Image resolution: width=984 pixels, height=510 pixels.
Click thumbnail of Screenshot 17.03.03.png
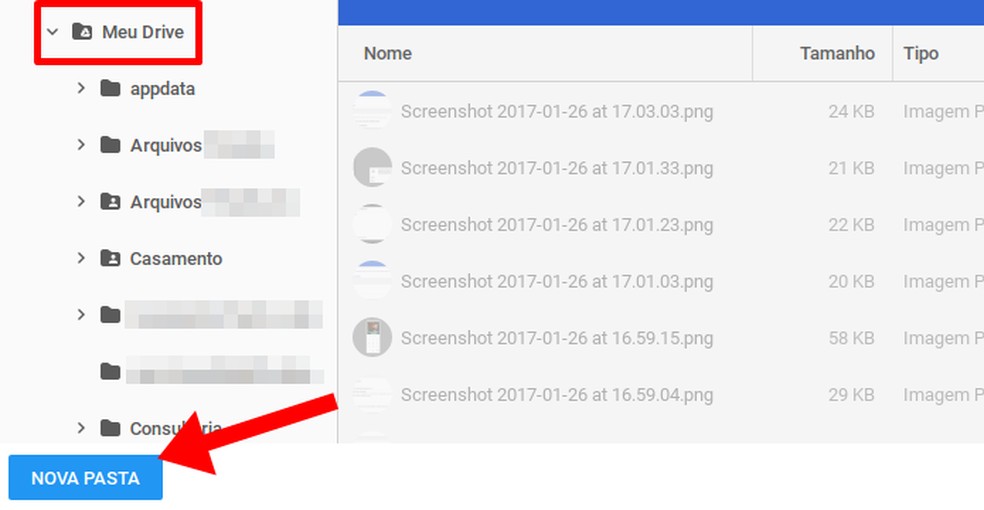click(x=372, y=110)
